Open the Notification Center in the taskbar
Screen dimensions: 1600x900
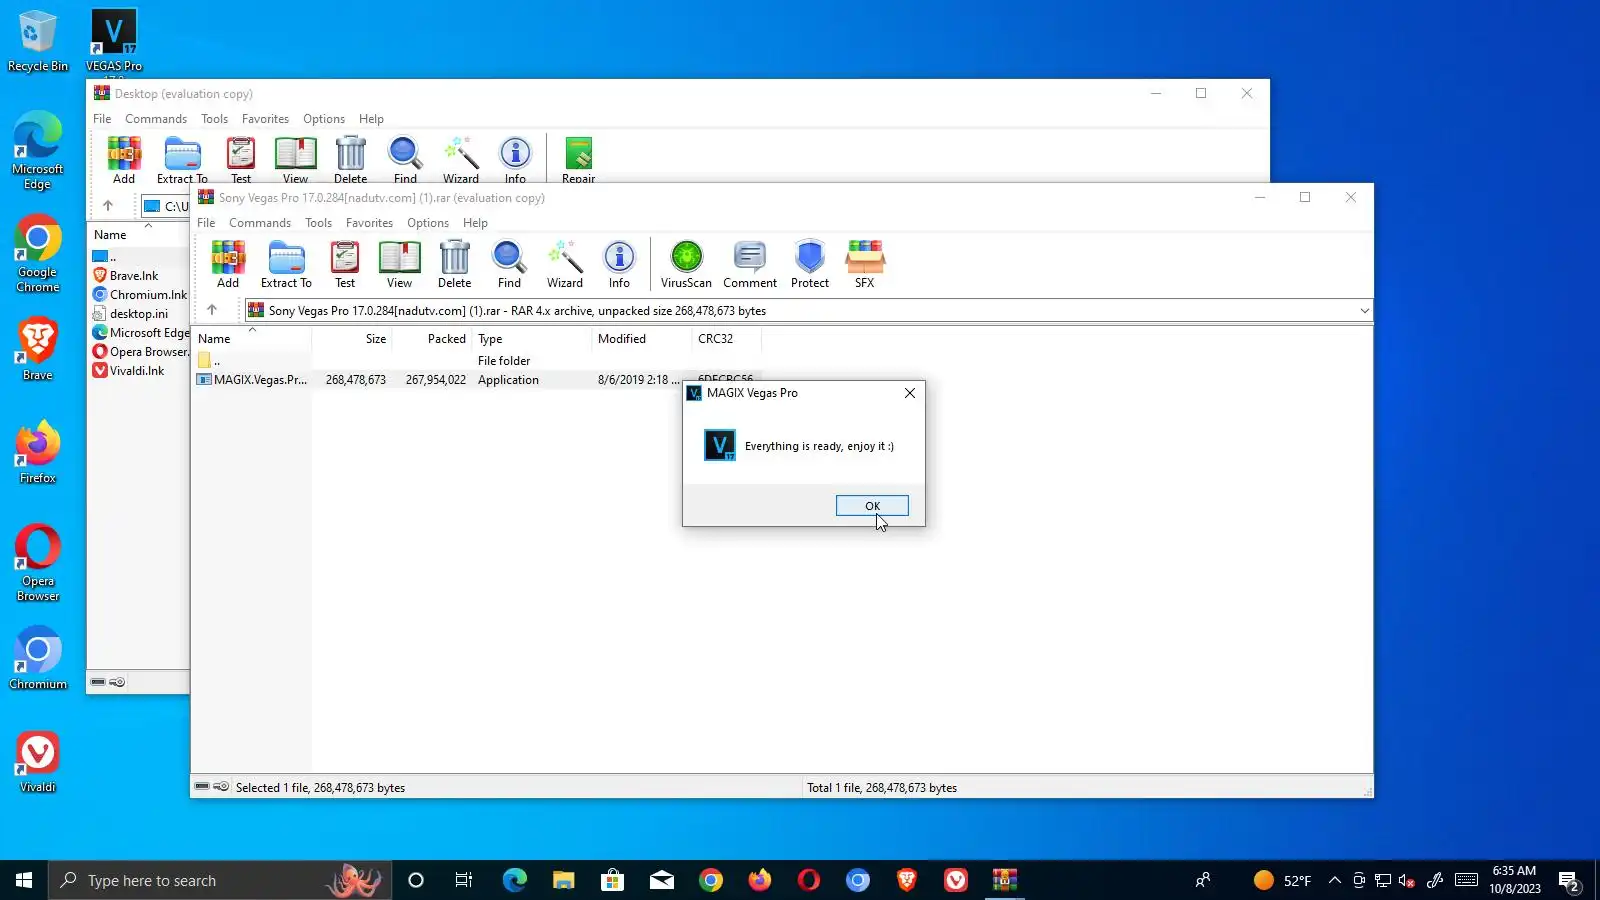[1568, 880]
